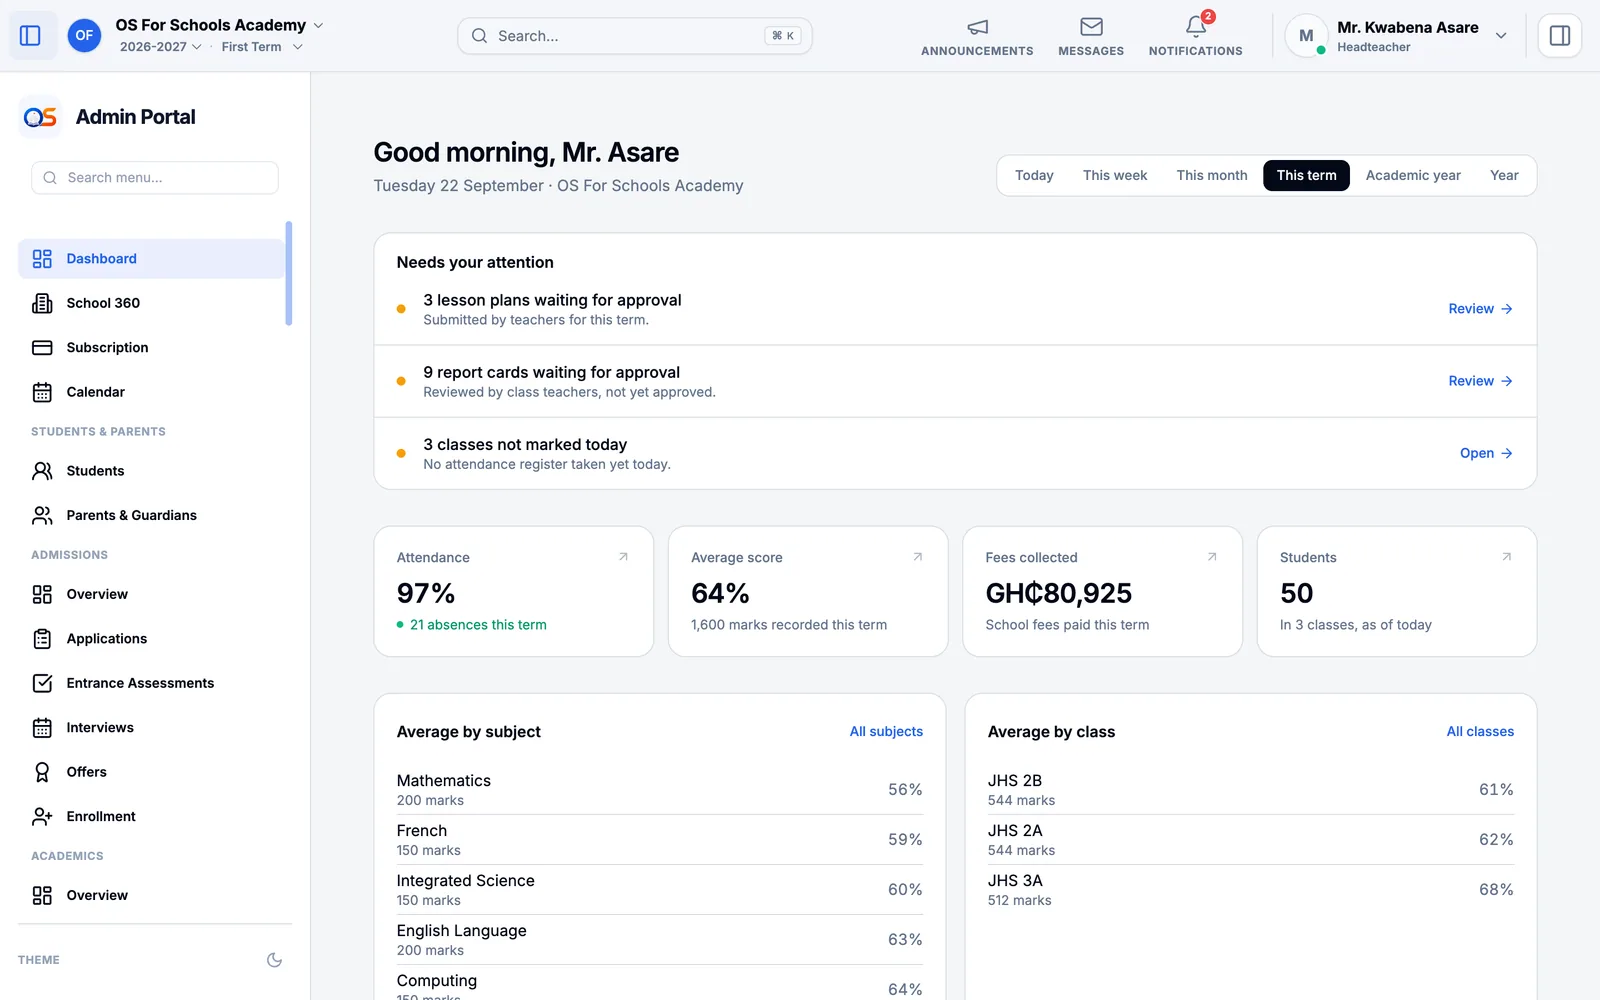Click the English Language 63% row
Screen dimensions: 1600x1000
click(659, 940)
